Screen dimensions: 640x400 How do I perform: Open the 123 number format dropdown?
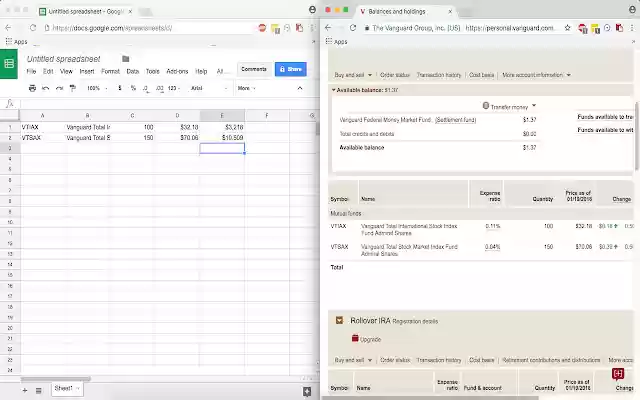click(174, 88)
